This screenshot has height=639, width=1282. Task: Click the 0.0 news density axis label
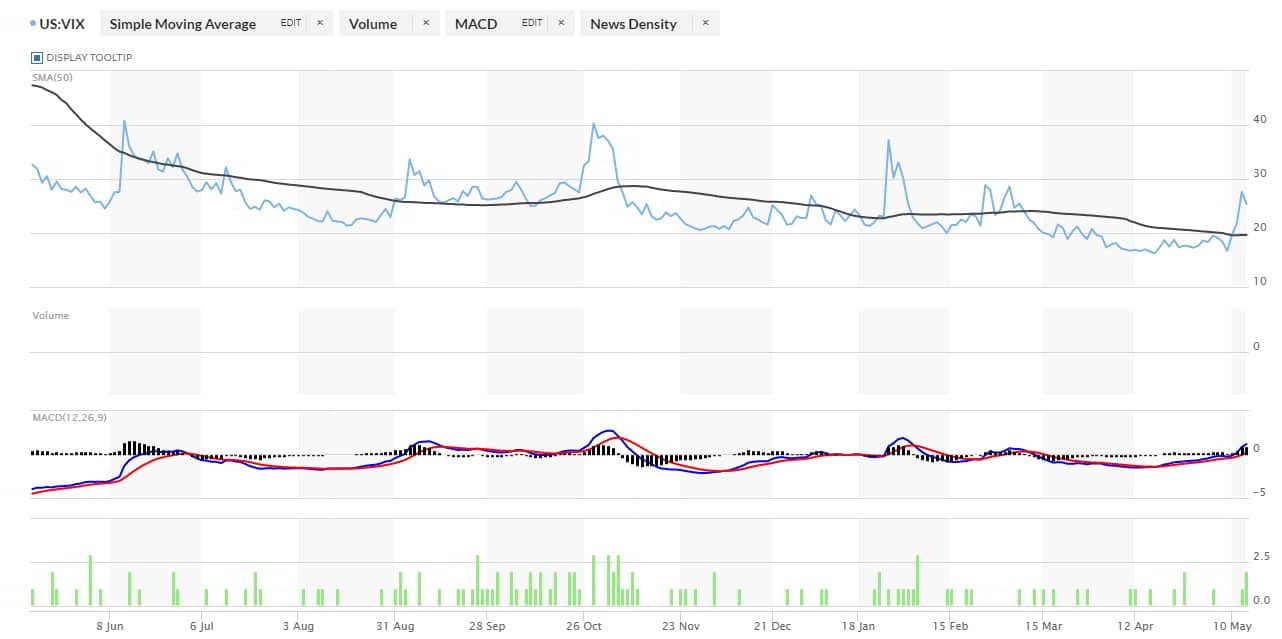(1261, 601)
